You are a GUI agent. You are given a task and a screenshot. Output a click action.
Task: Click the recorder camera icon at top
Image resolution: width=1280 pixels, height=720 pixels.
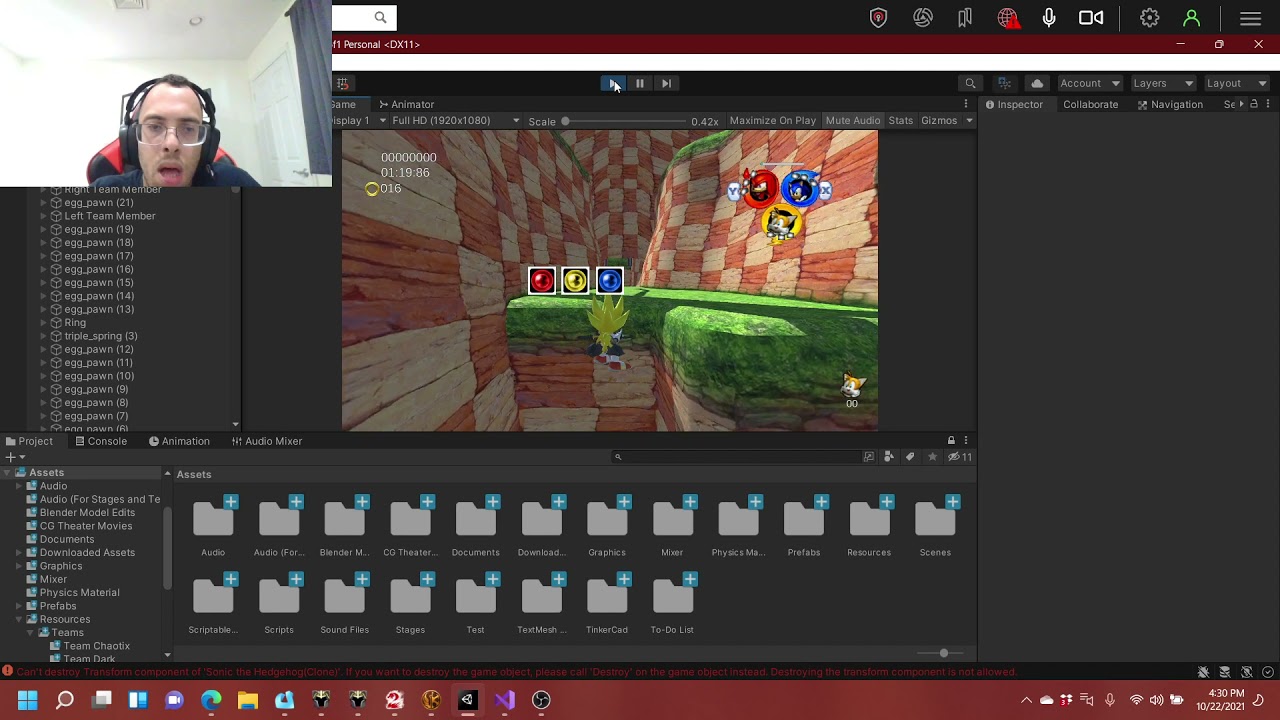pos(1091,18)
